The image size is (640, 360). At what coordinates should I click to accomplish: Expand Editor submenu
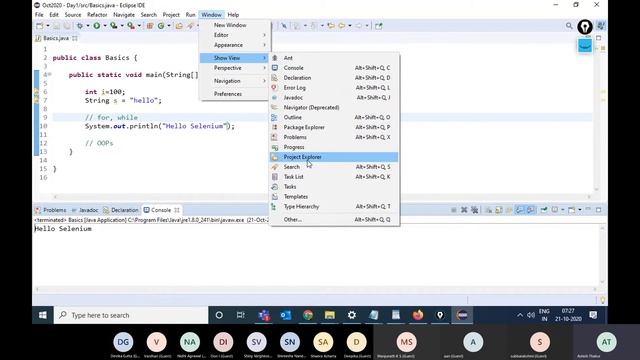pyautogui.click(x=234, y=35)
